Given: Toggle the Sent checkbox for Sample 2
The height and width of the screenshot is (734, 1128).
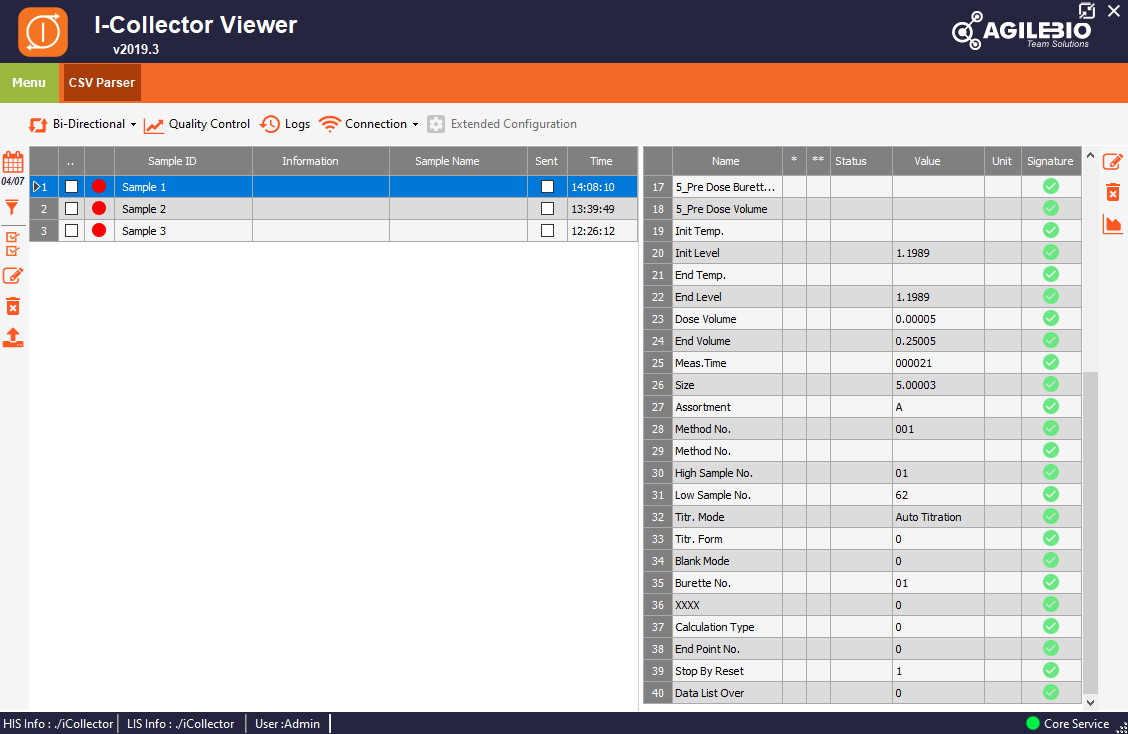Looking at the screenshot, I should click(547, 209).
